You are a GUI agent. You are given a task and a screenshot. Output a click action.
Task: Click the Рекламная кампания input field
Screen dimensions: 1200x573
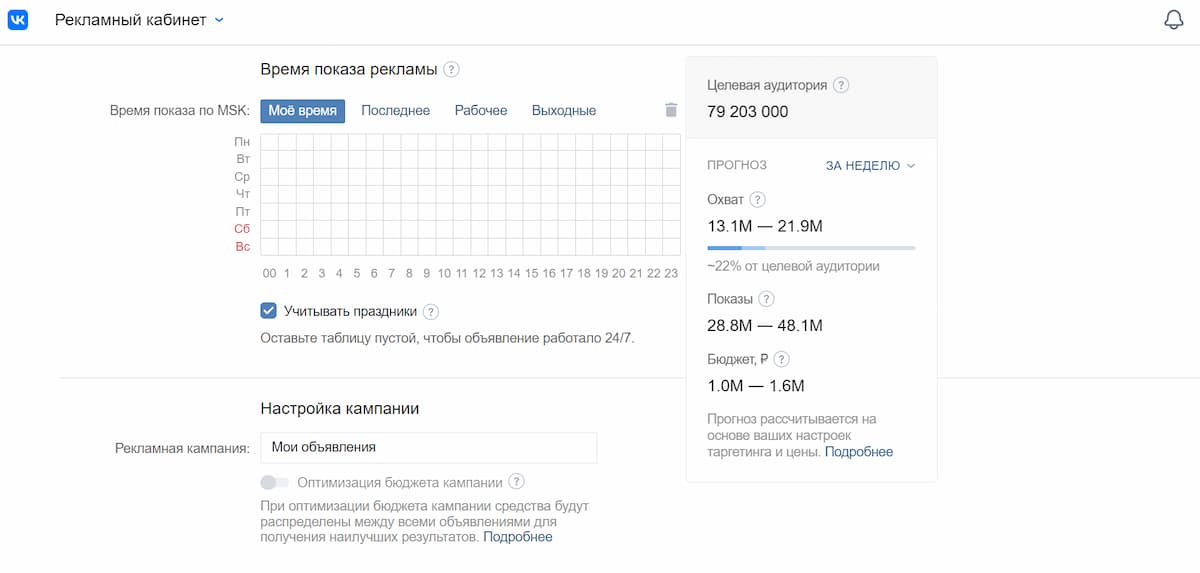click(x=428, y=448)
